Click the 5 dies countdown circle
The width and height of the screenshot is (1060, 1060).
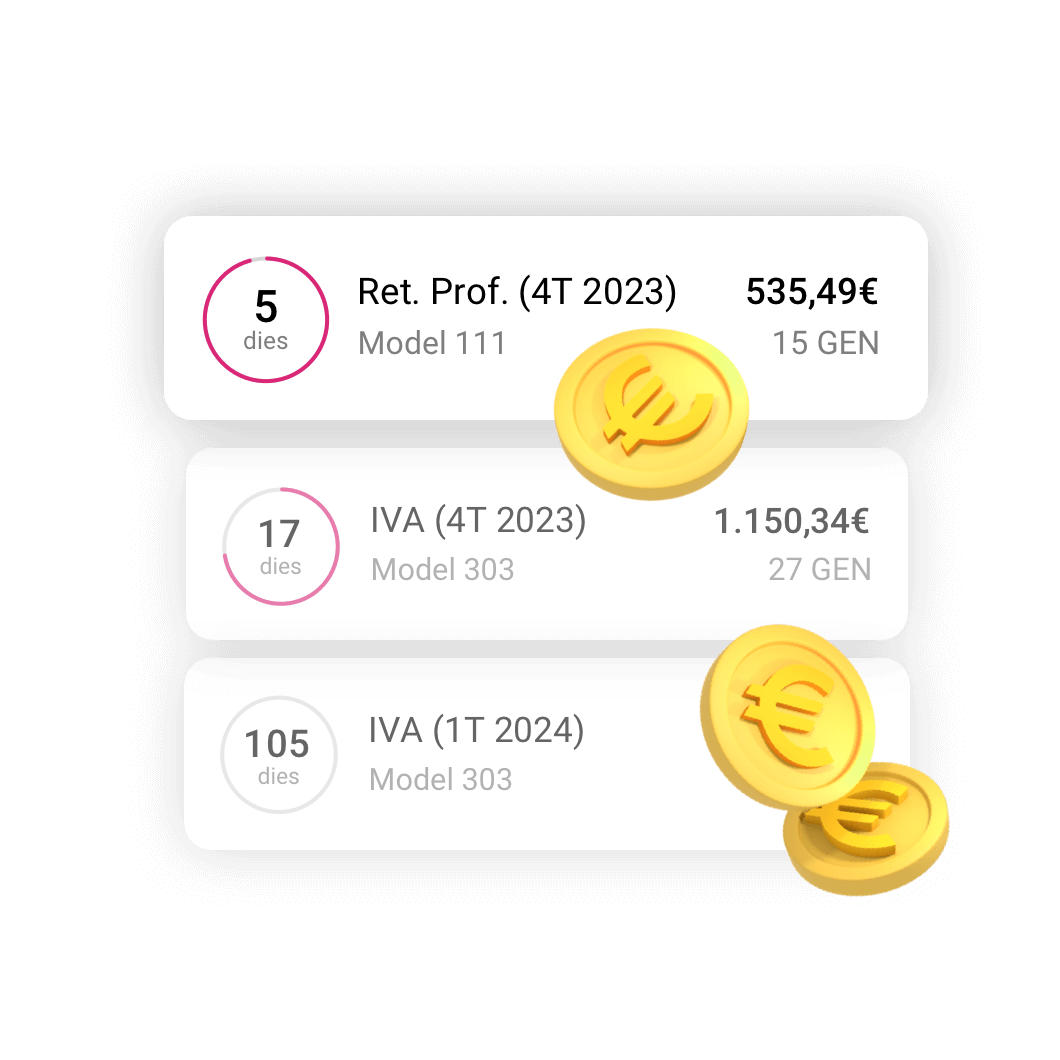(266, 320)
